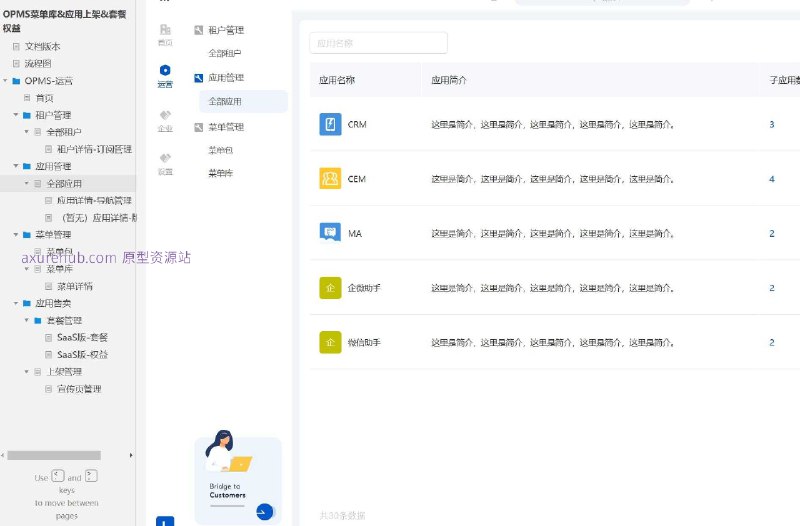Image resolution: width=800 pixels, height=526 pixels.
Task: Click the blue arrow on Bridge to Customers card
Action: 264,511
